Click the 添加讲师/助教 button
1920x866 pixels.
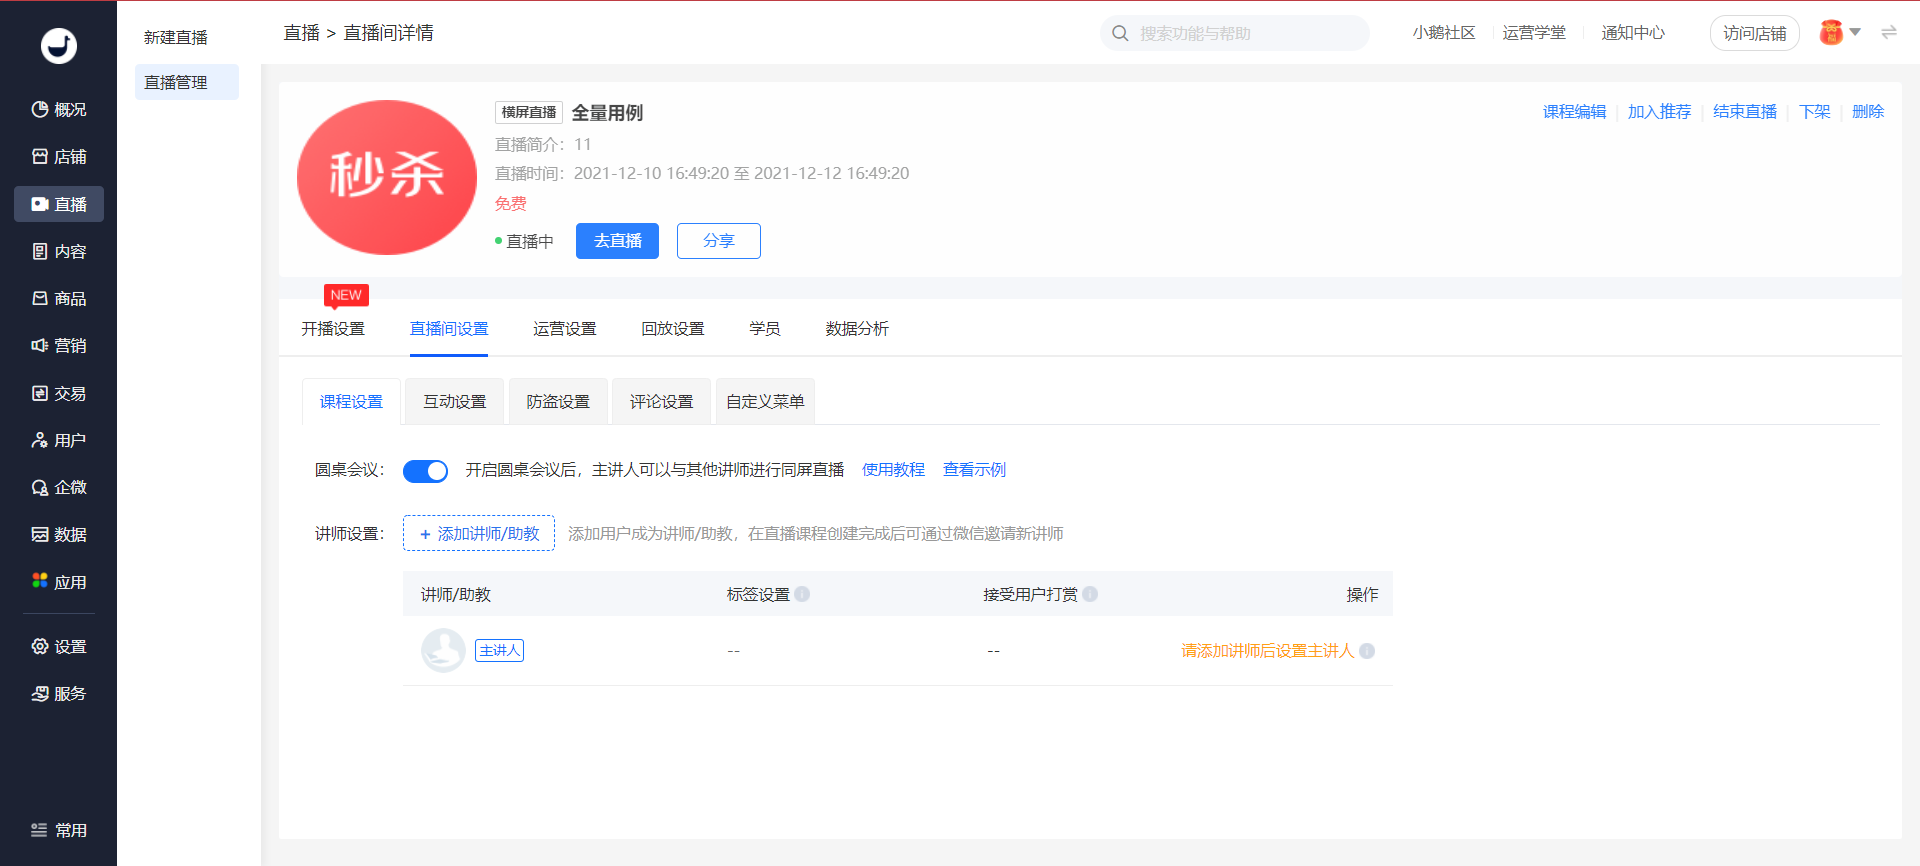pos(479,534)
